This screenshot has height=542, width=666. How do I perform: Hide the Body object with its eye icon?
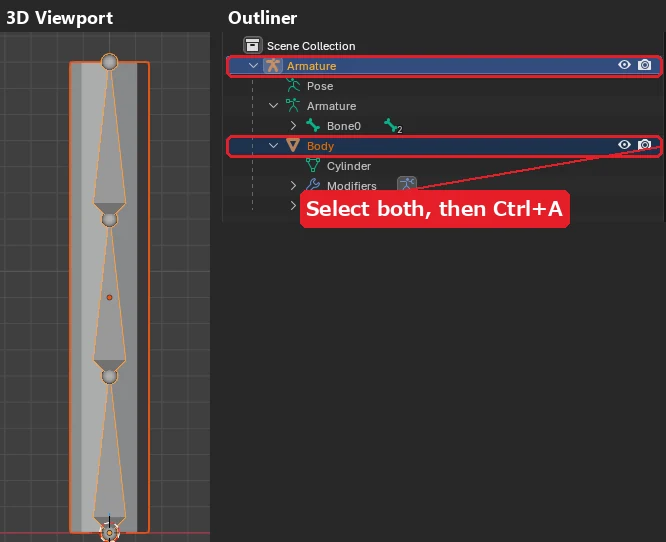[624, 144]
